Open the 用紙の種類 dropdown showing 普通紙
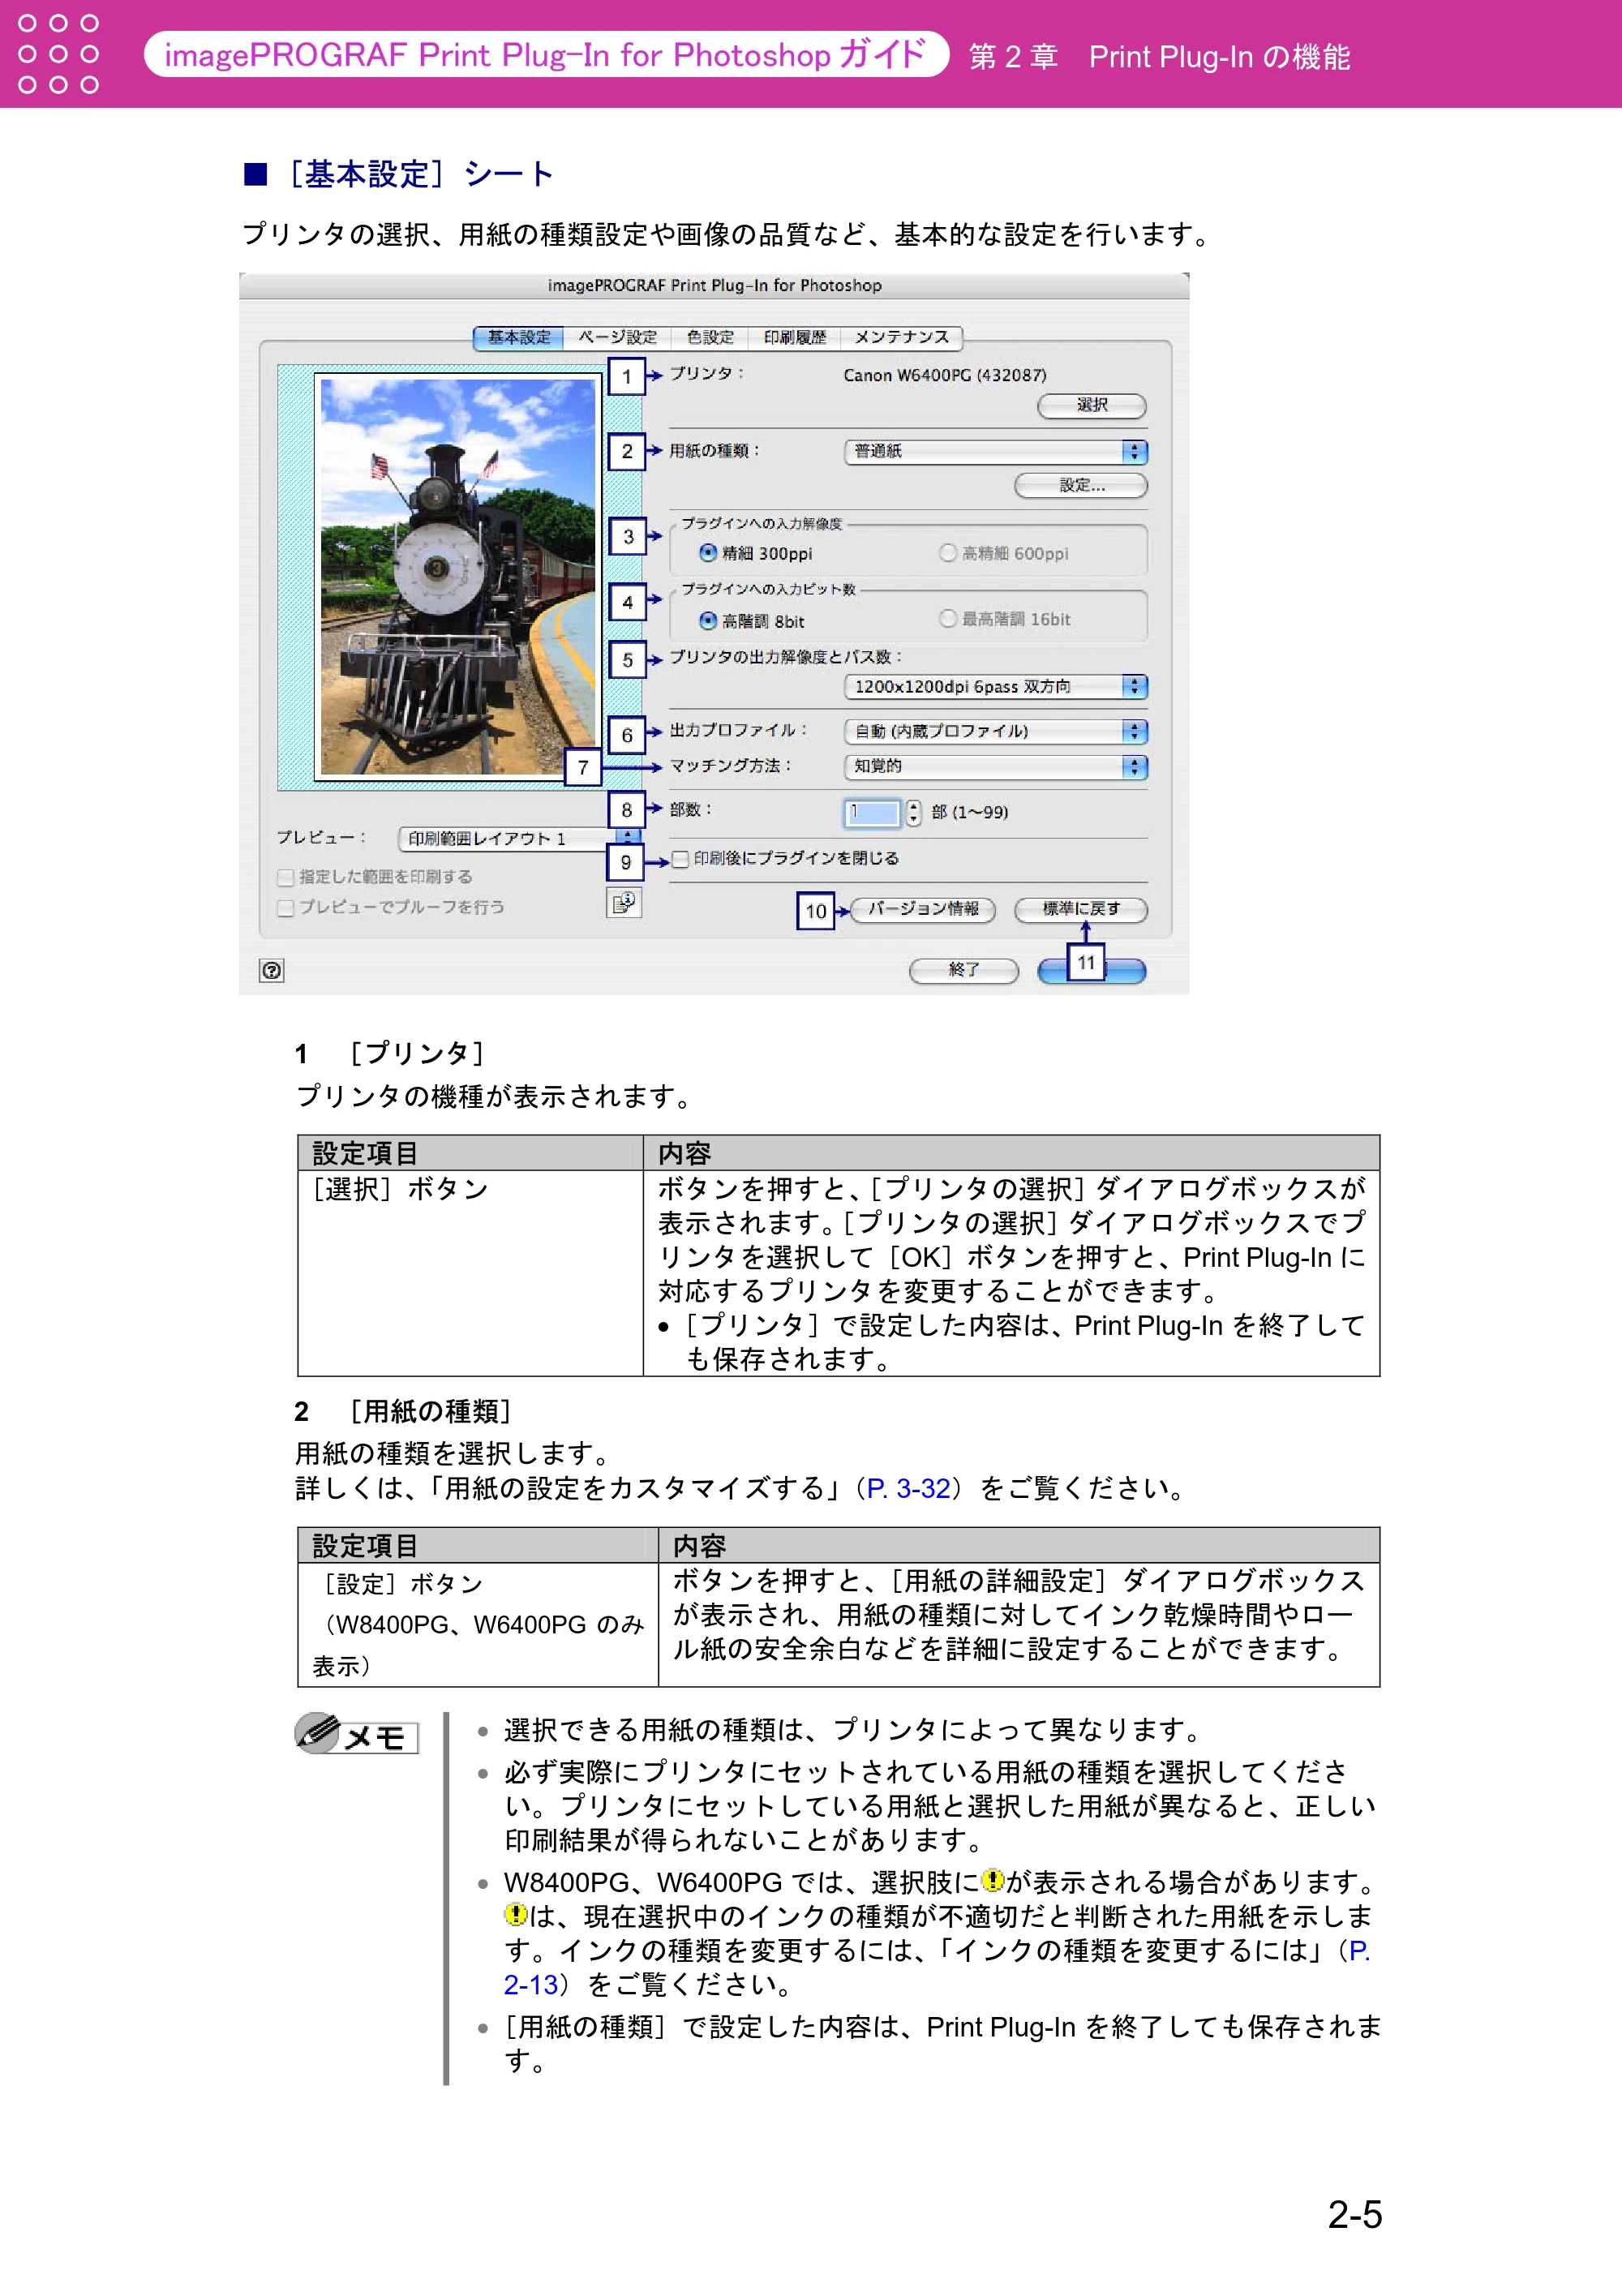The width and height of the screenshot is (1622, 2296). (x=996, y=452)
